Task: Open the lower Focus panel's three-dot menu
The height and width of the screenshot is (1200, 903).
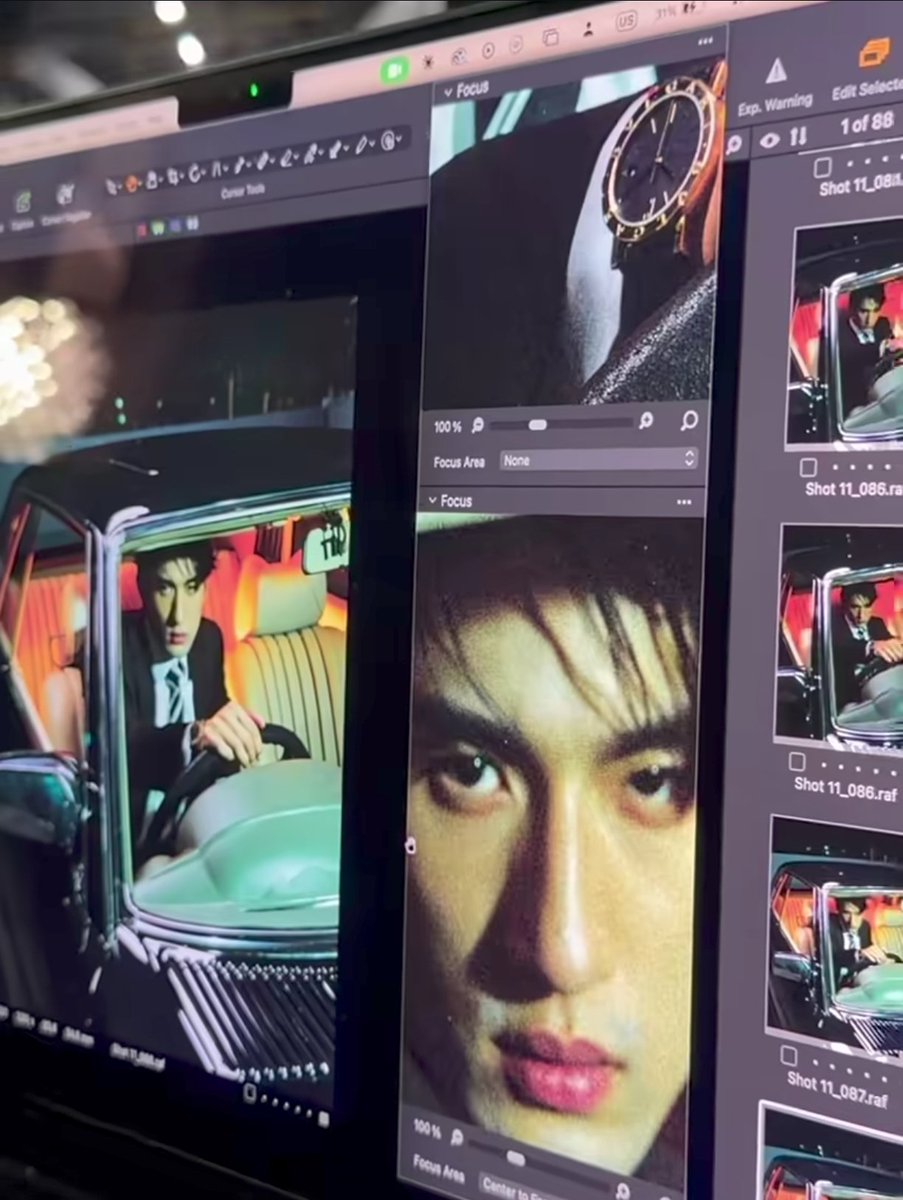Action: (684, 502)
